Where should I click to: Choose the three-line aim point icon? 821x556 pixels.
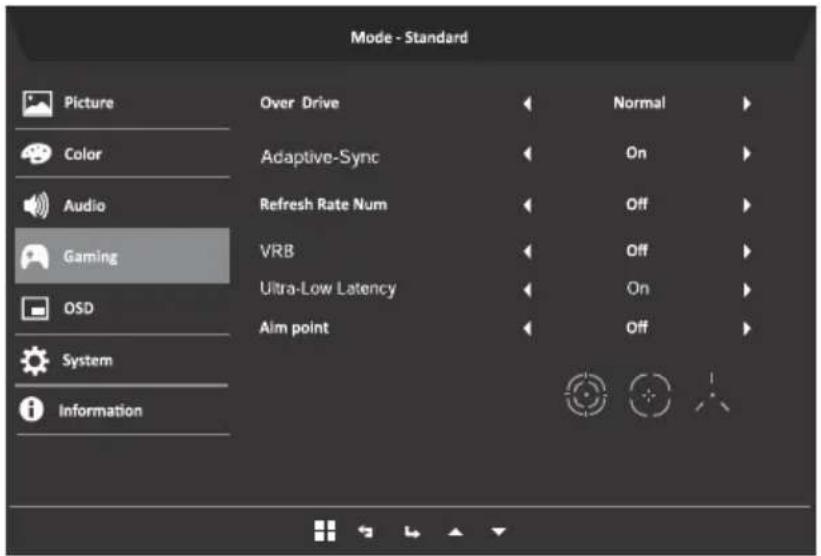click(712, 393)
